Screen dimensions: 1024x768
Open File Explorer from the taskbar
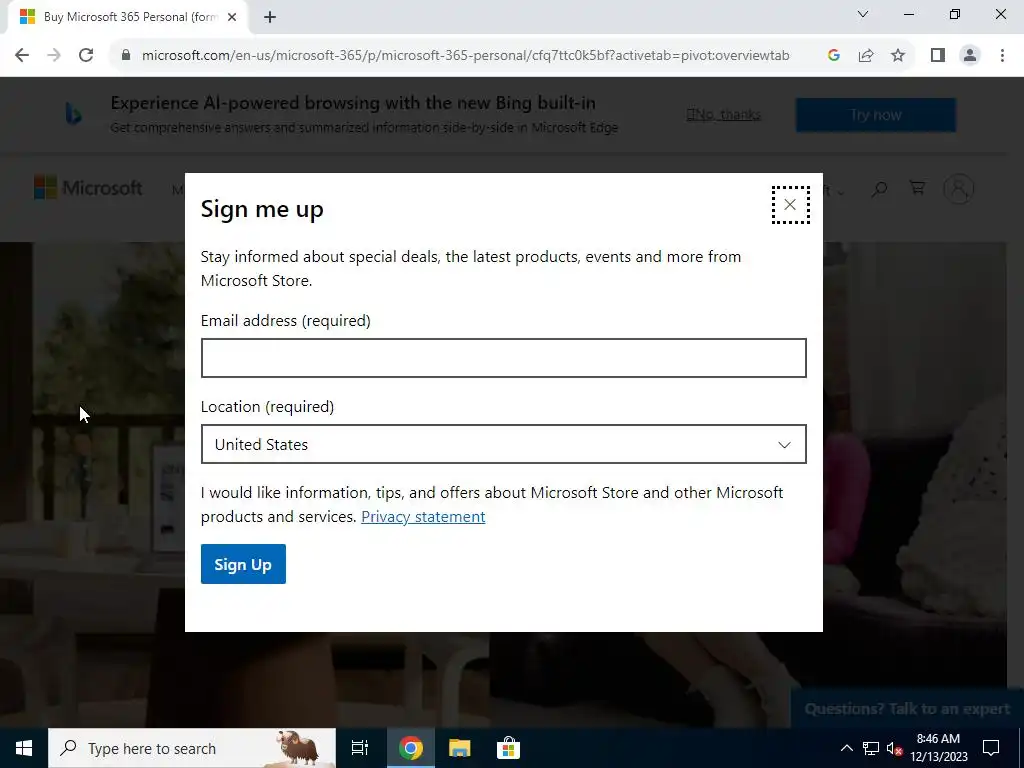(x=460, y=748)
